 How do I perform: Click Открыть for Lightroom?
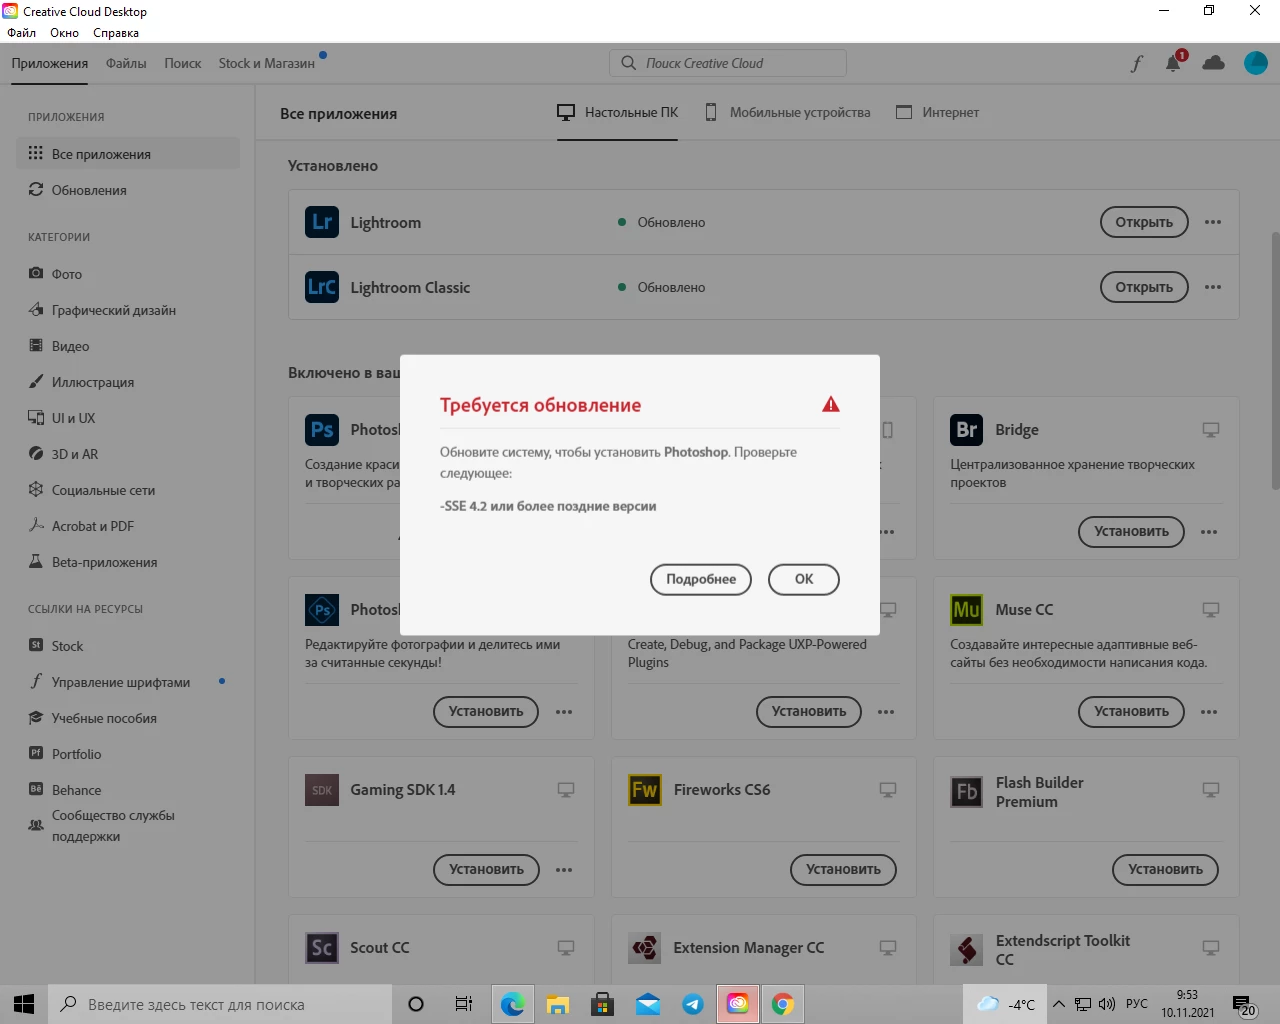pos(1144,222)
